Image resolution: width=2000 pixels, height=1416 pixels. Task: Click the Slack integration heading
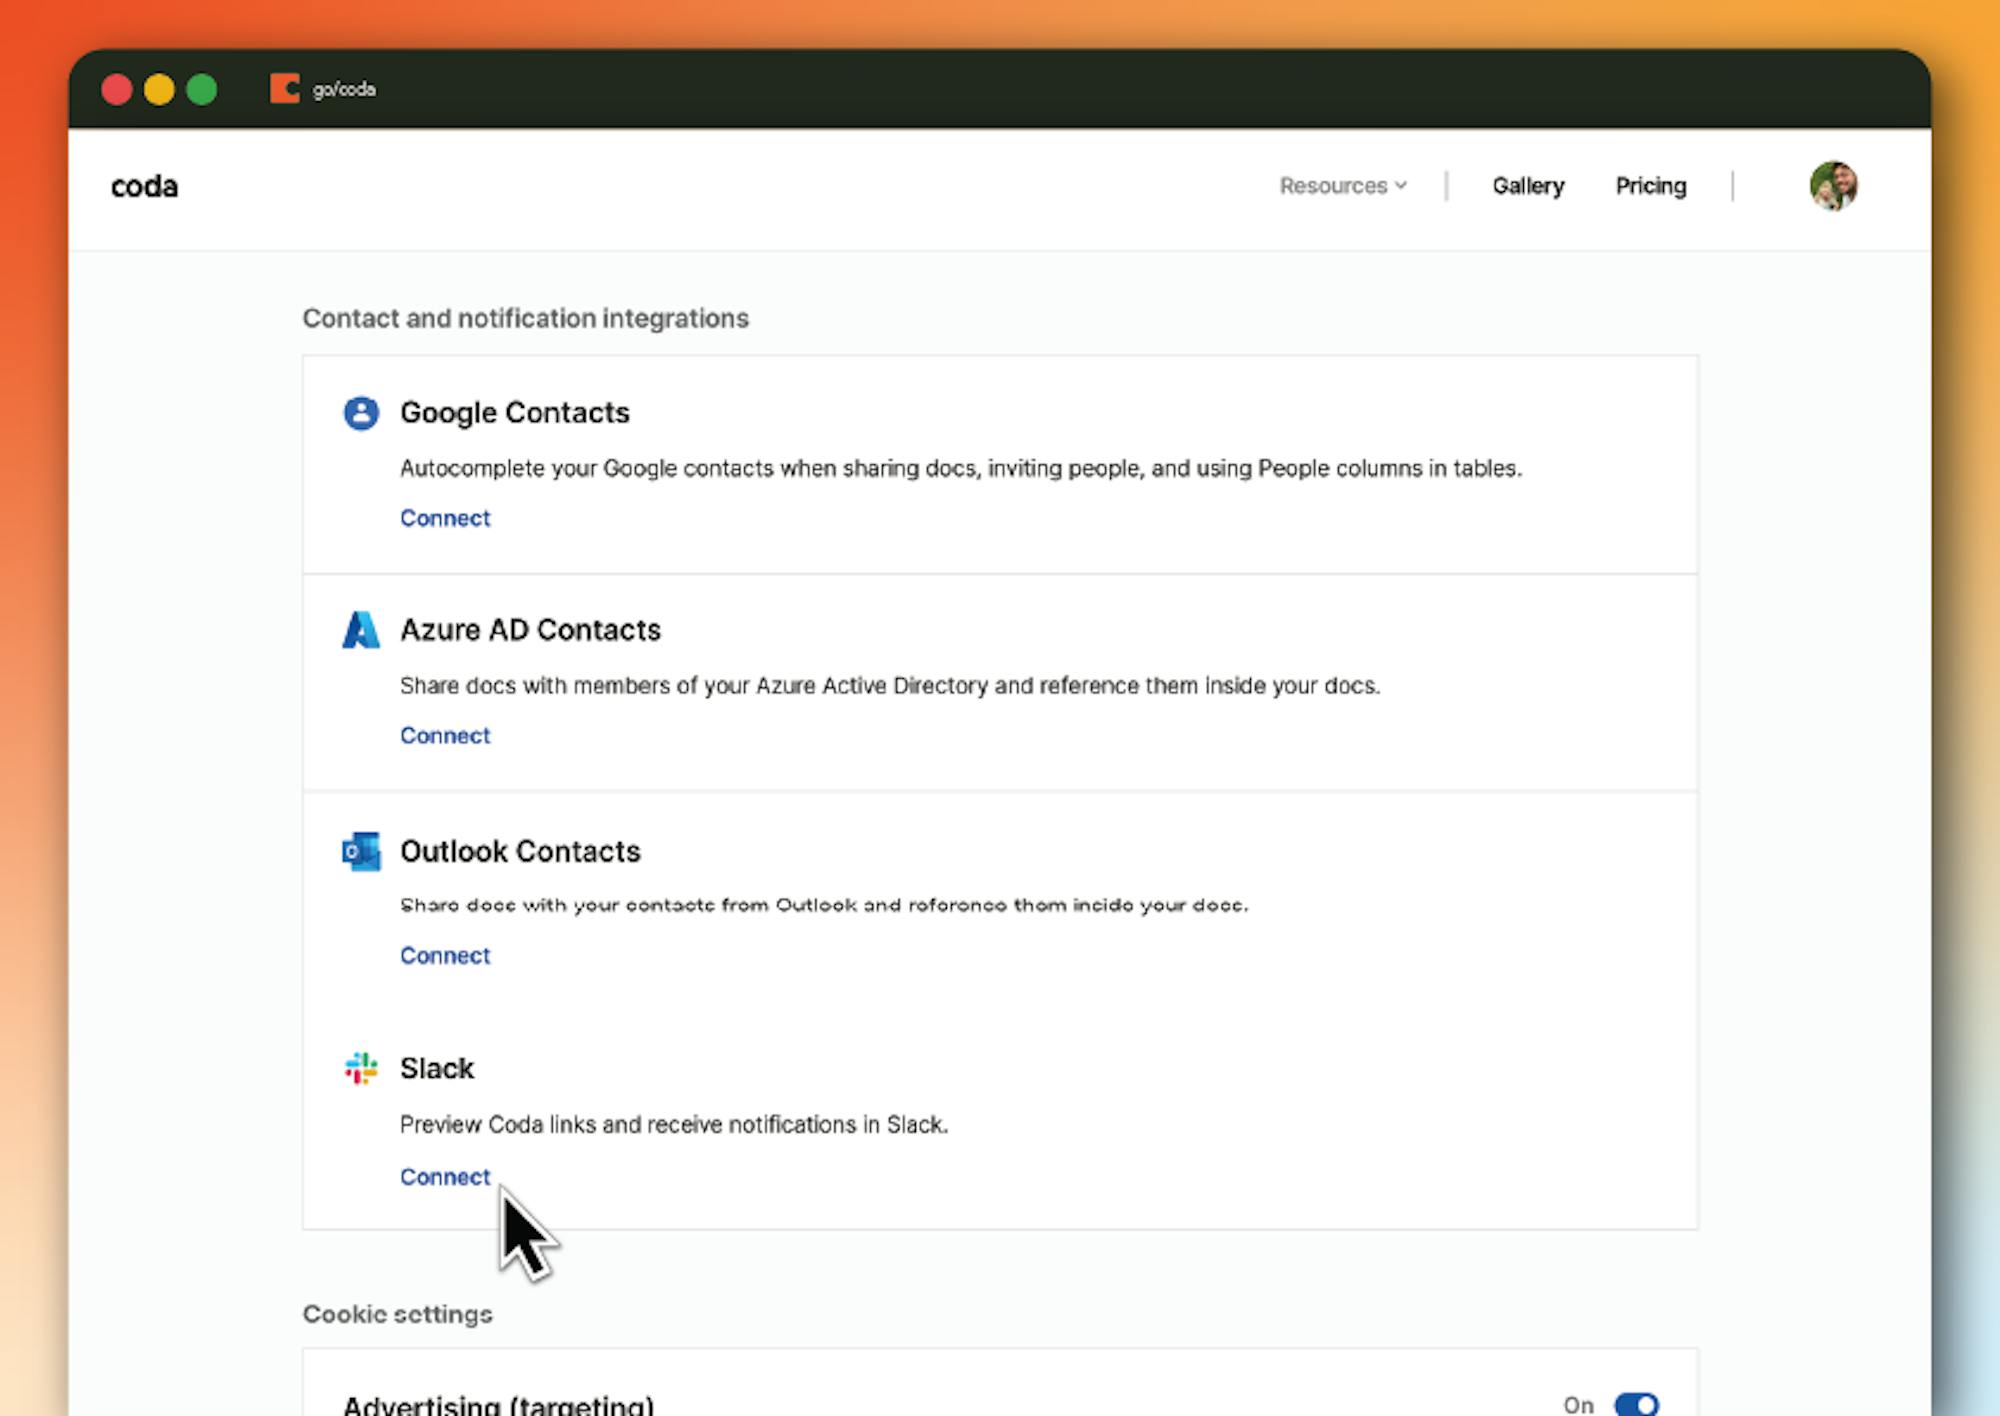point(437,1068)
